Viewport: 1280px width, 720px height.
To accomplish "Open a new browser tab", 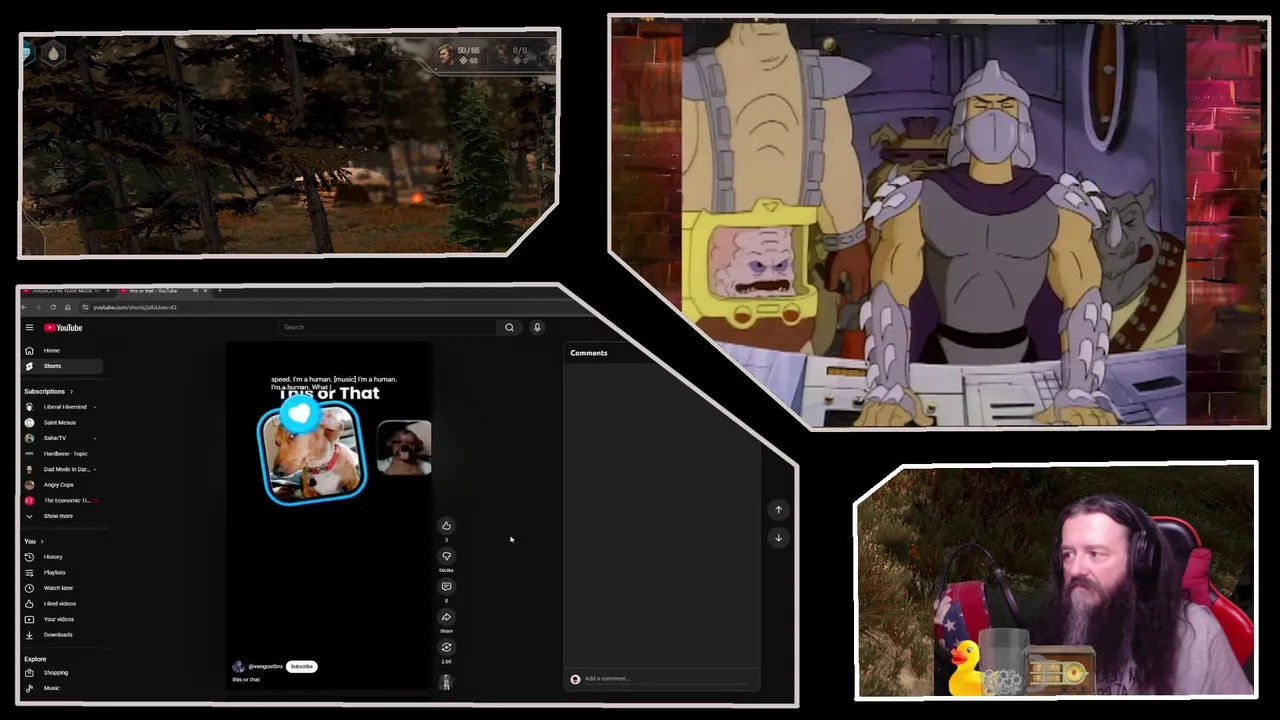I will (220, 291).
